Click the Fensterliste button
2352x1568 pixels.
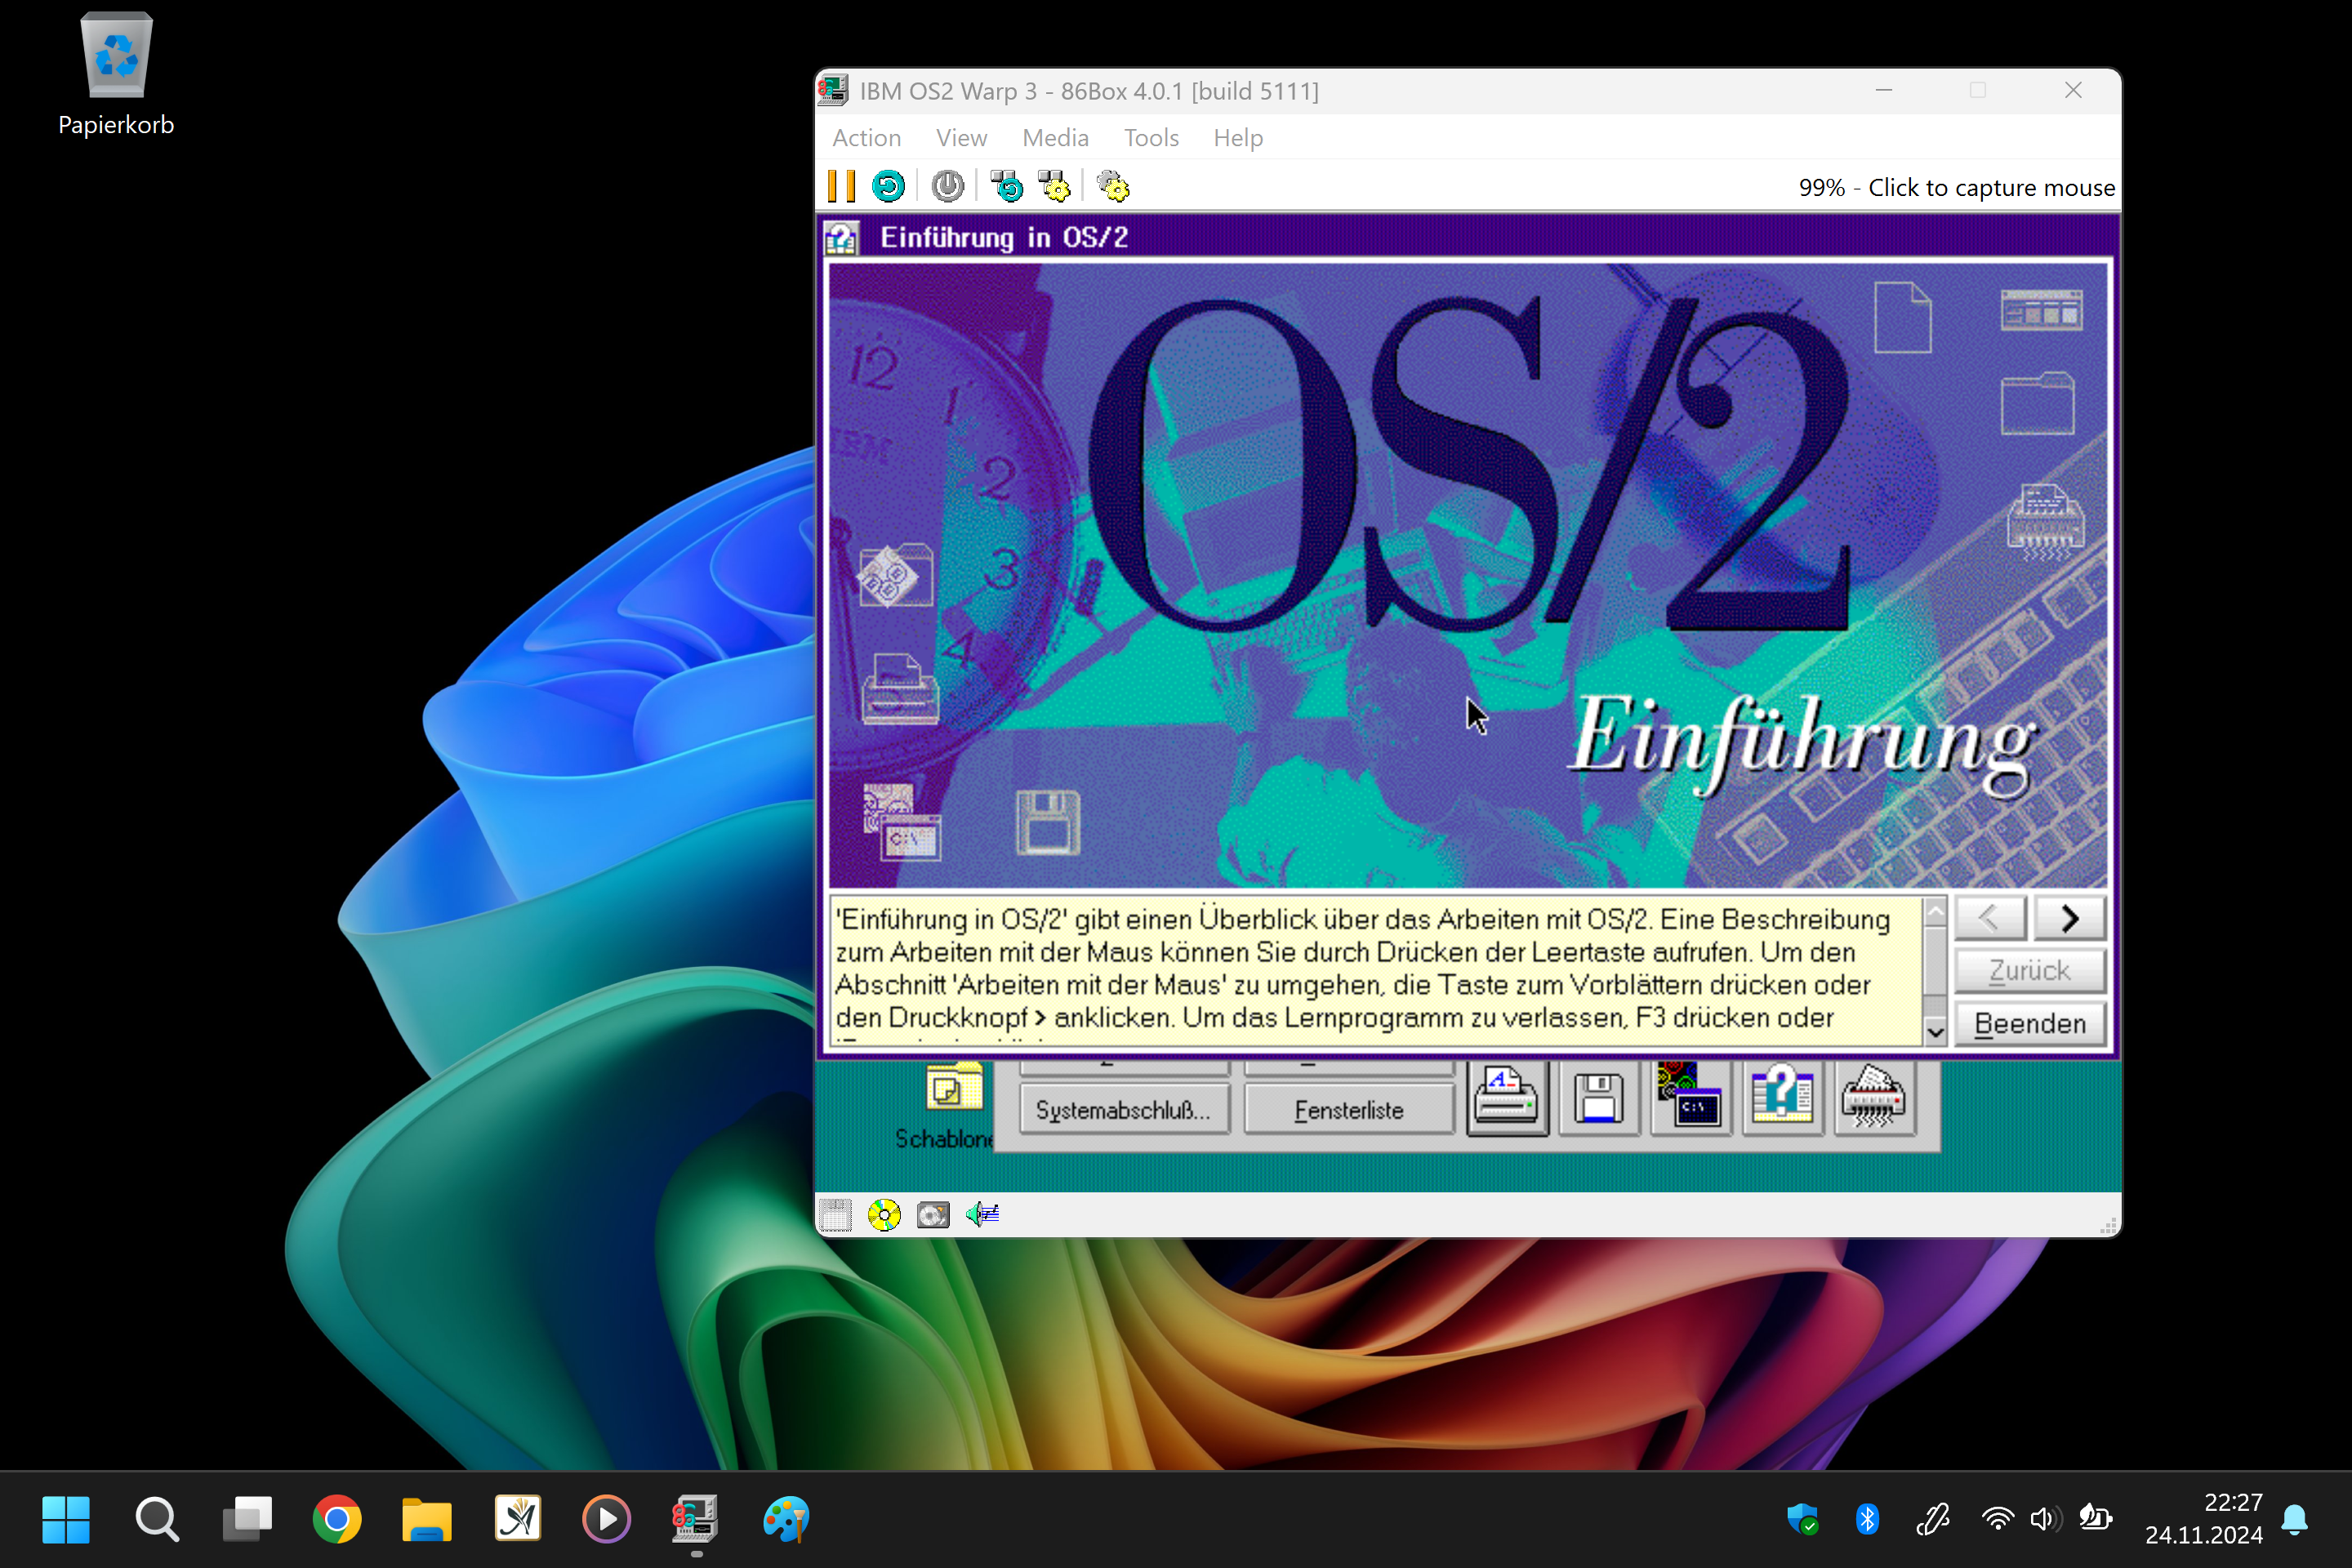click(x=1349, y=1110)
